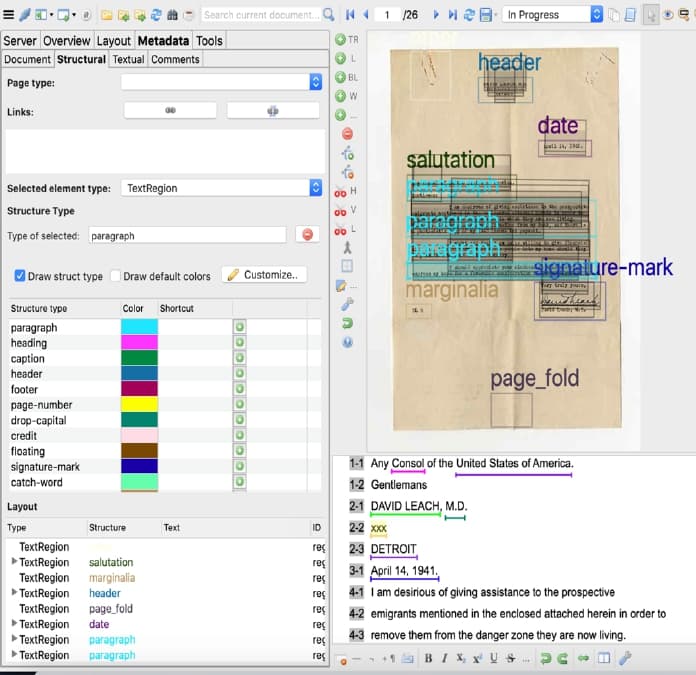This screenshot has height=675, width=696.
Task: Click the green undo arrow in canvas toolbar
Action: (347, 323)
